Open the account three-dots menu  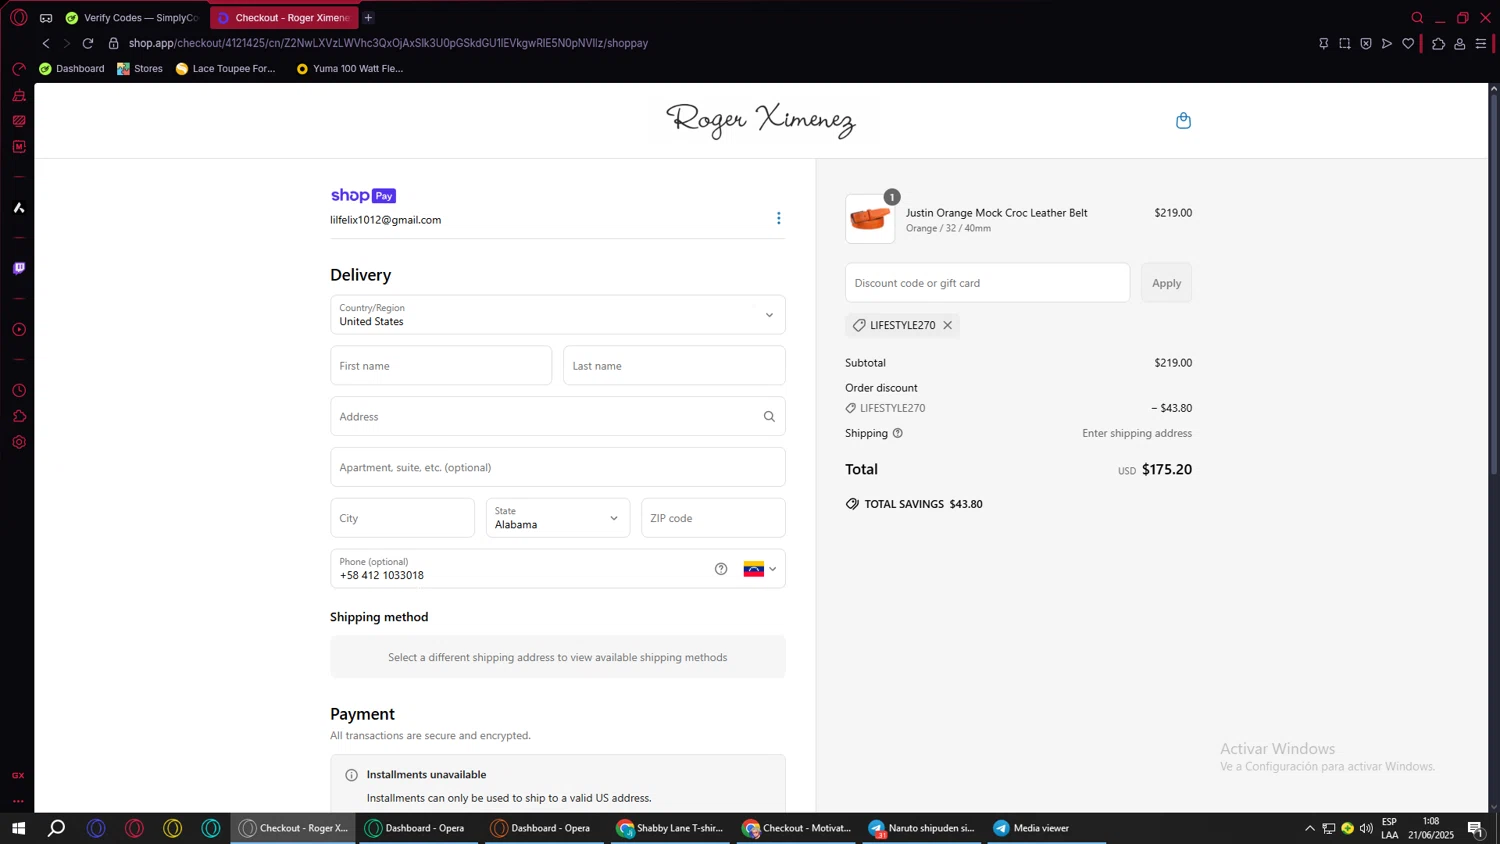[778, 218]
